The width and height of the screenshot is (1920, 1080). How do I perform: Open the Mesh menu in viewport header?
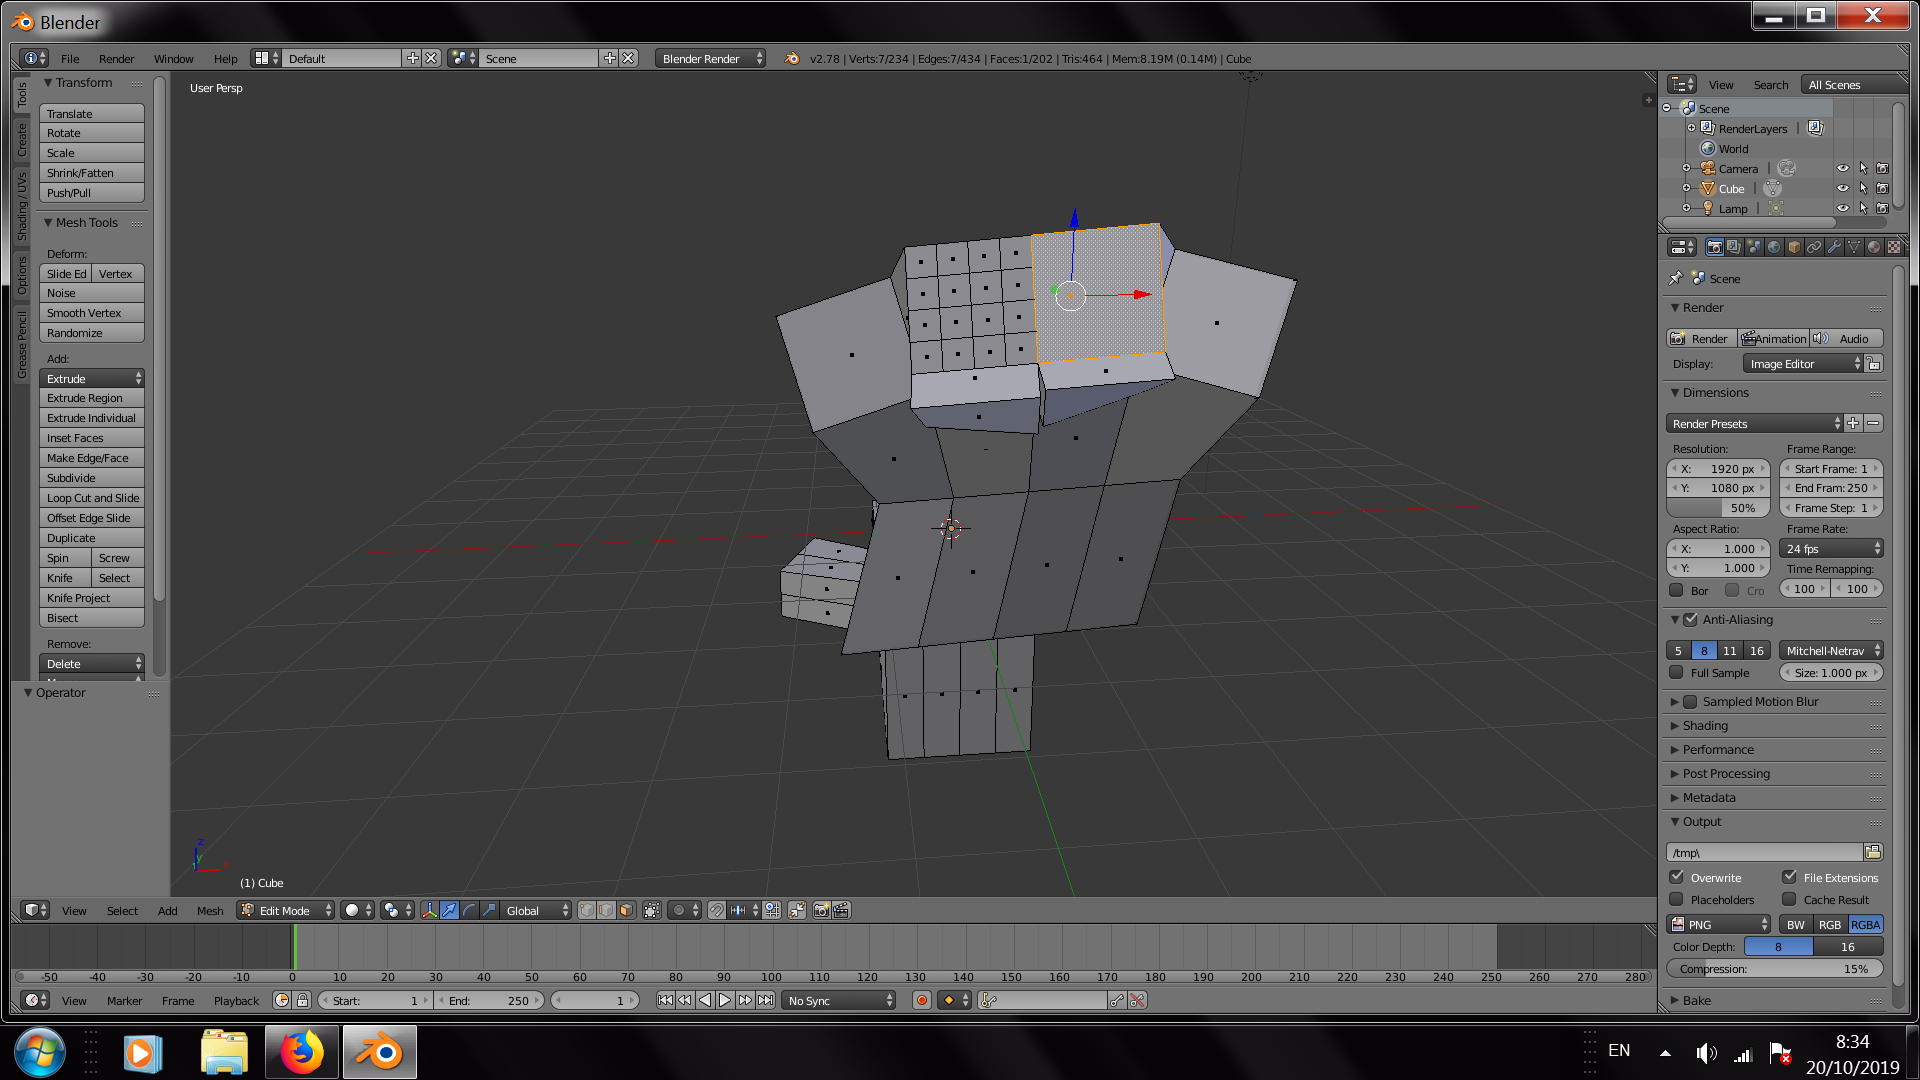[210, 910]
